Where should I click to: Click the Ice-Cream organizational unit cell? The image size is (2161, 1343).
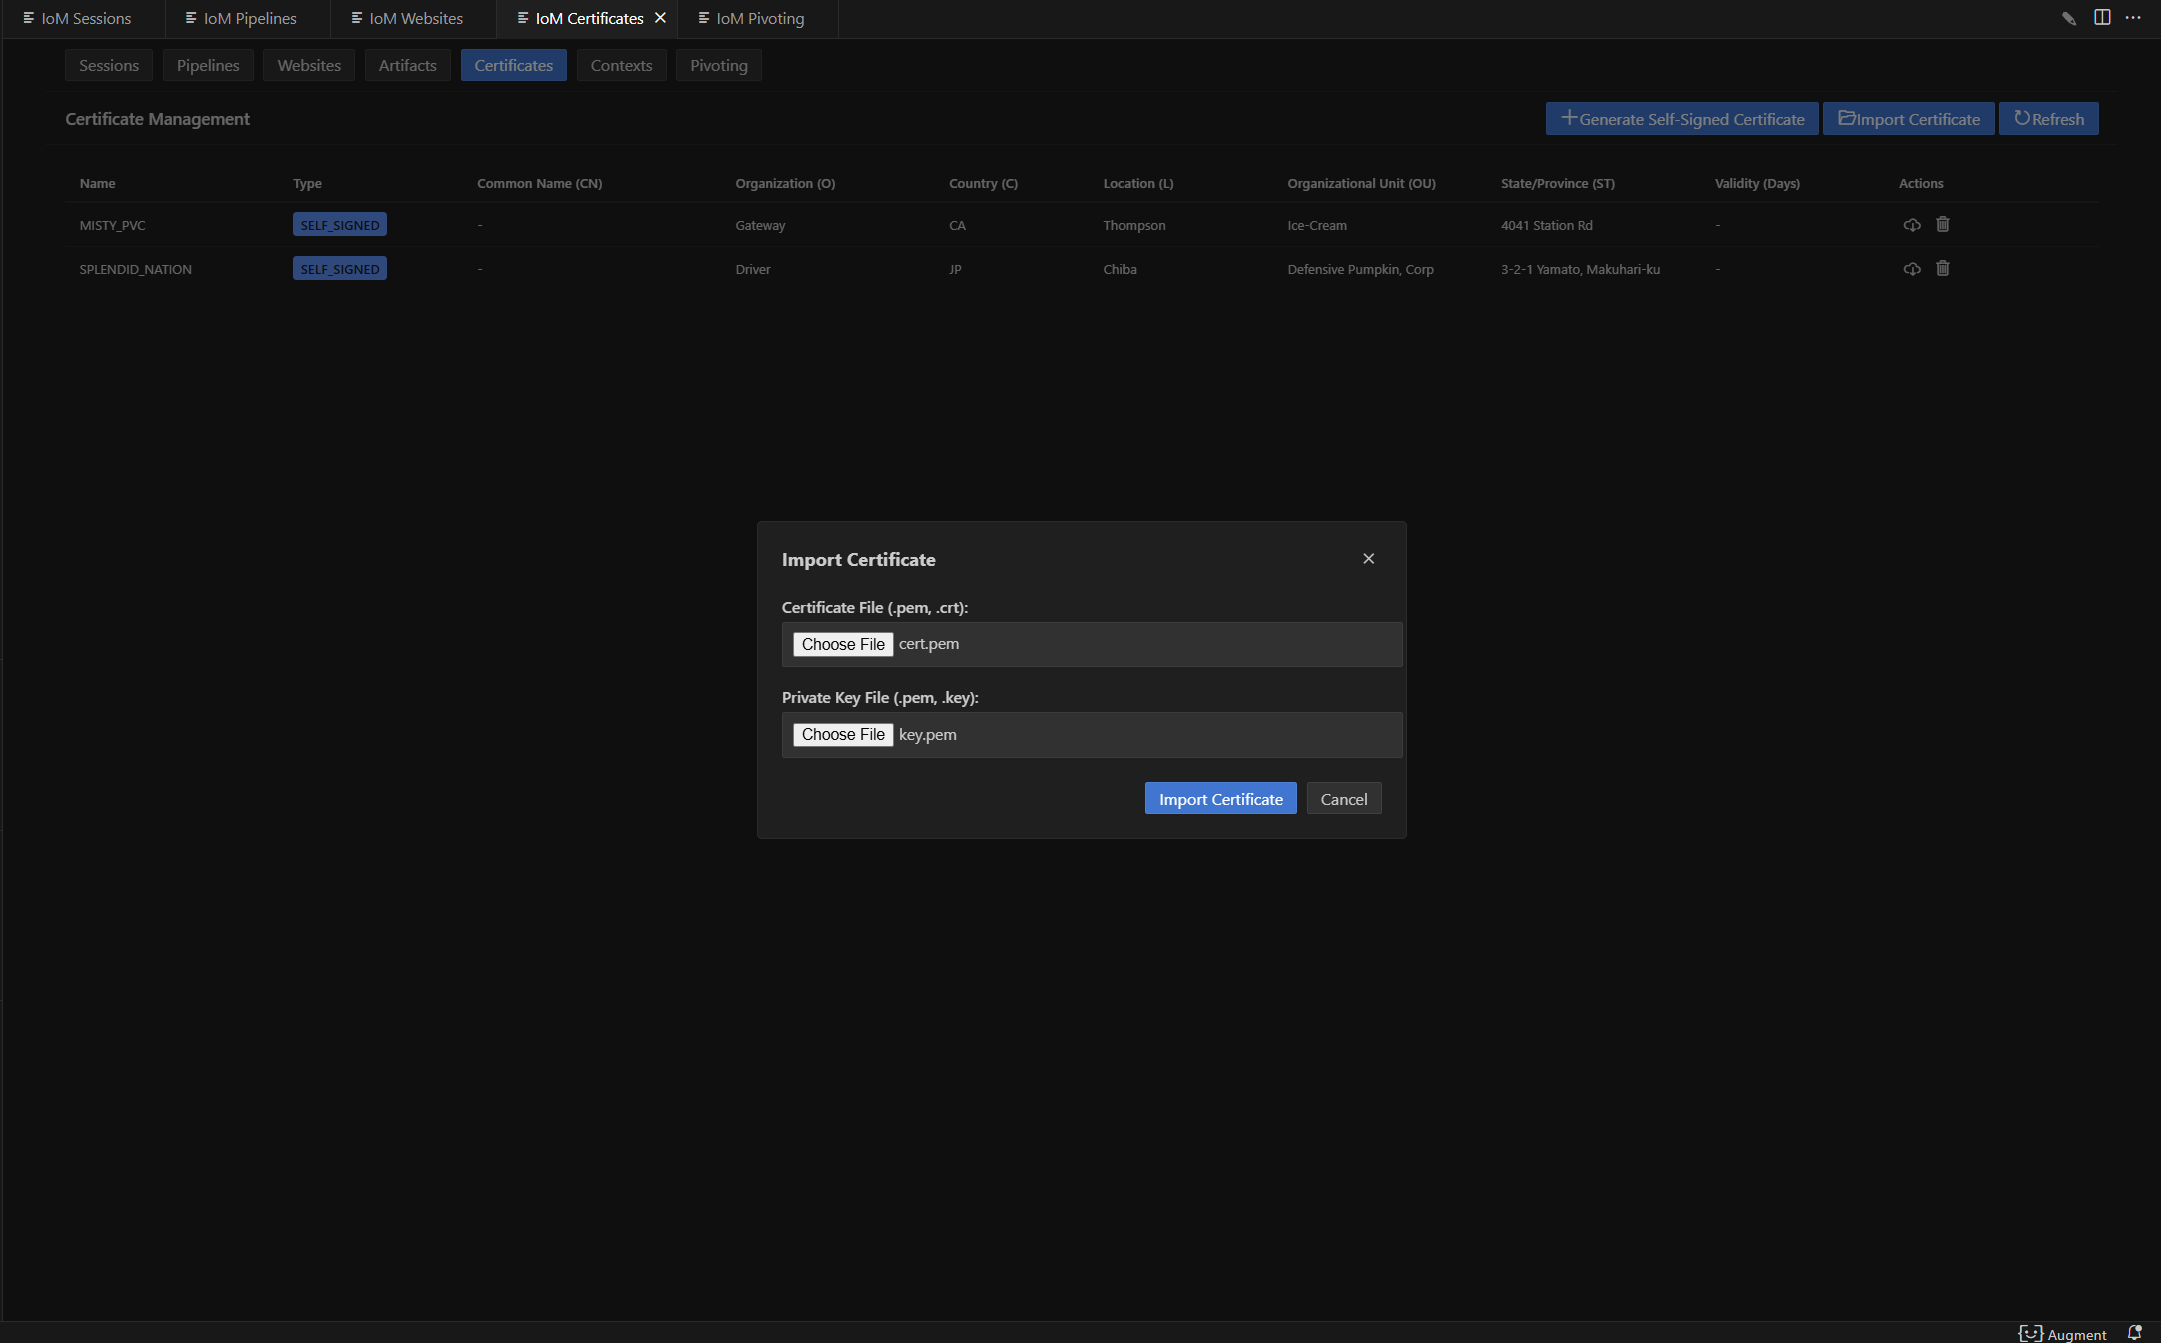click(1317, 225)
